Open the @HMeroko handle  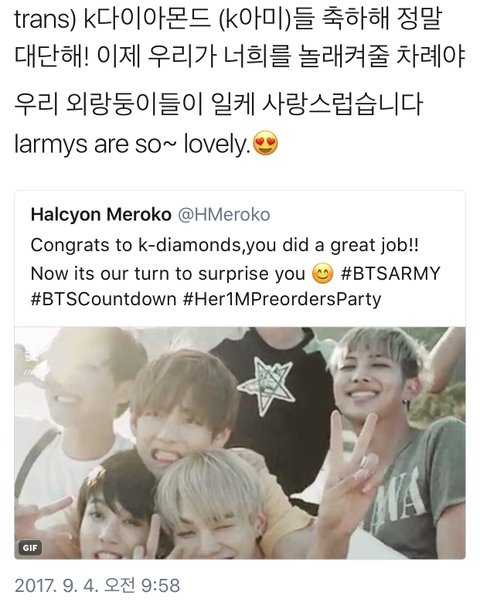pyautogui.click(x=224, y=215)
